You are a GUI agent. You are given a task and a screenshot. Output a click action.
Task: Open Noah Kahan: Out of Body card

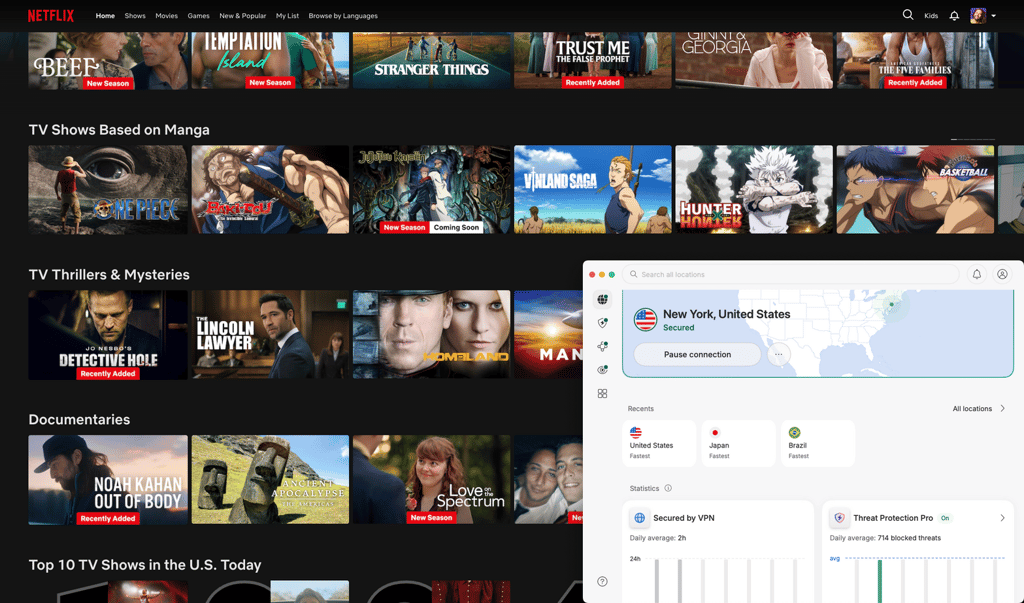[x=108, y=480]
